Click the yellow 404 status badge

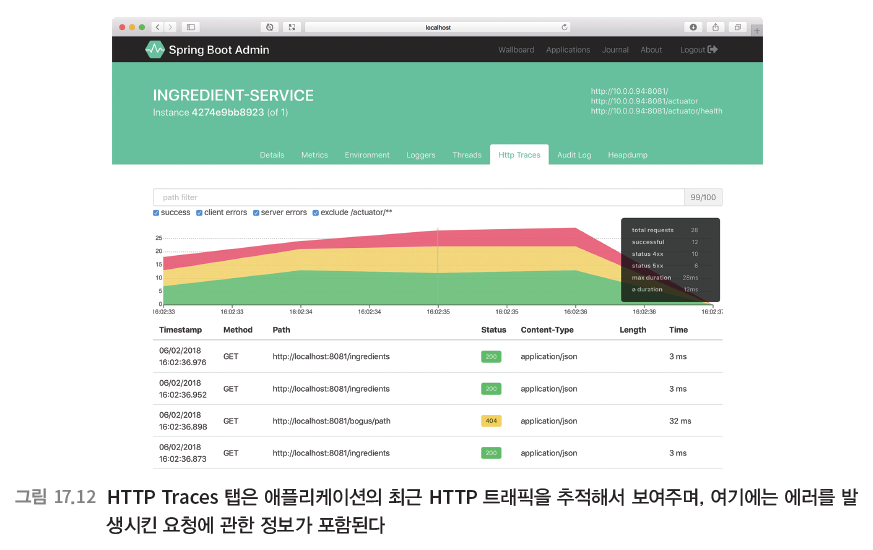tap(491, 421)
